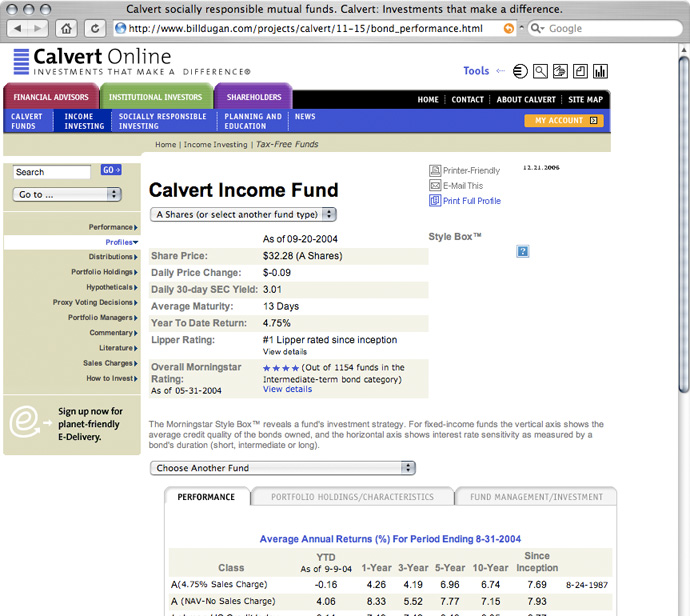Viewport: 690px width, 616px height.
Task: Open the News menu item
Action: [x=305, y=117]
